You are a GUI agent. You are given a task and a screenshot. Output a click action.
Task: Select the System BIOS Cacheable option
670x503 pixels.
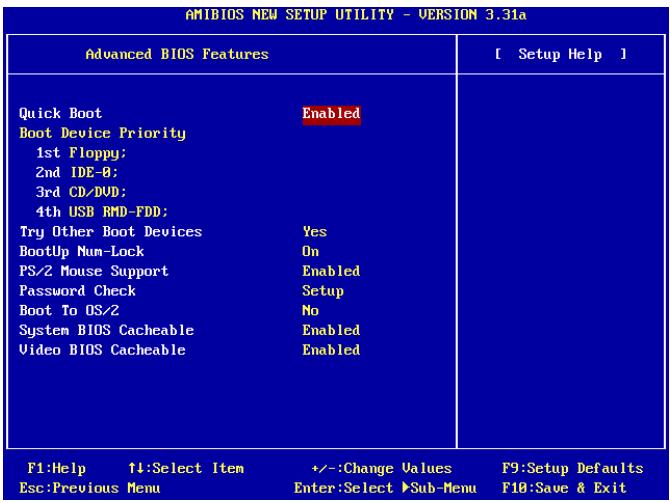click(x=106, y=331)
